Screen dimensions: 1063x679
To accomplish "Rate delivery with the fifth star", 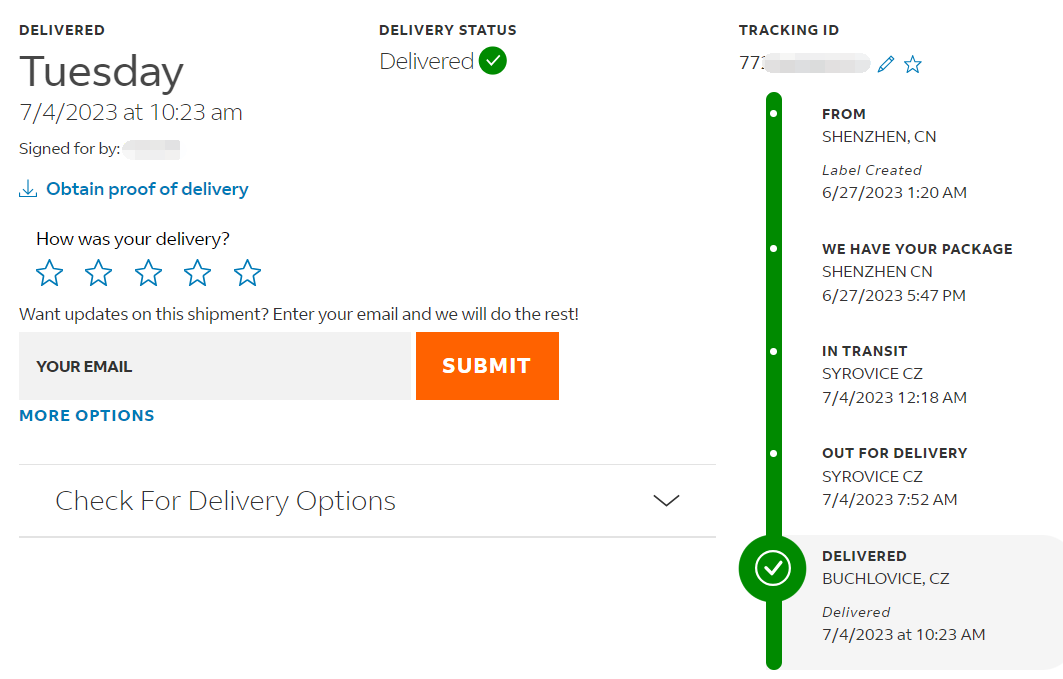I will coord(247,273).
